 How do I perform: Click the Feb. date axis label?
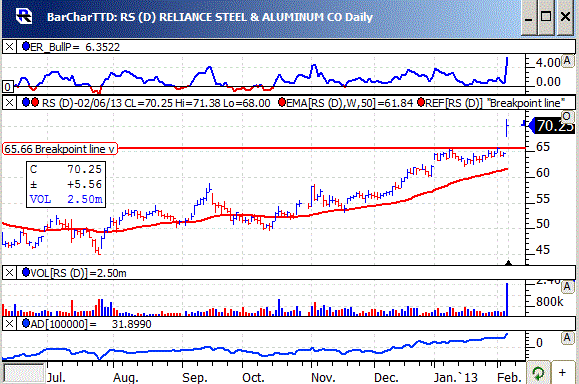tap(510, 377)
